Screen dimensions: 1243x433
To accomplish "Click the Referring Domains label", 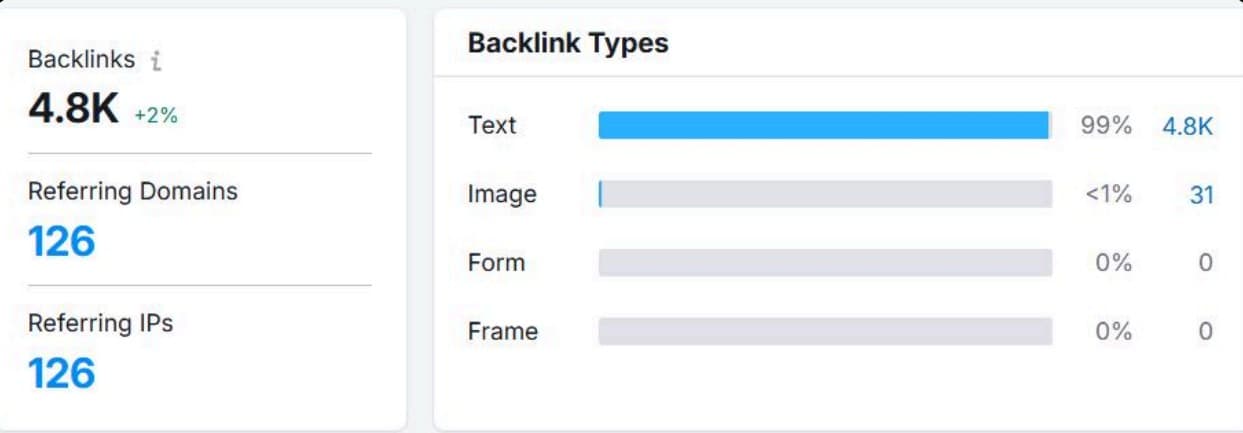I will click(x=133, y=192).
